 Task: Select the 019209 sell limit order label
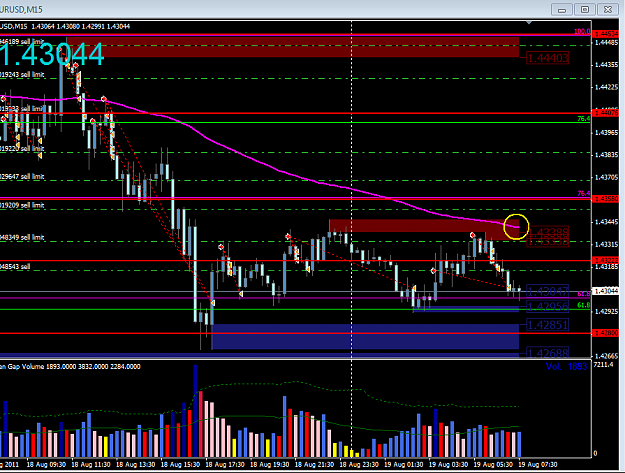point(22,205)
